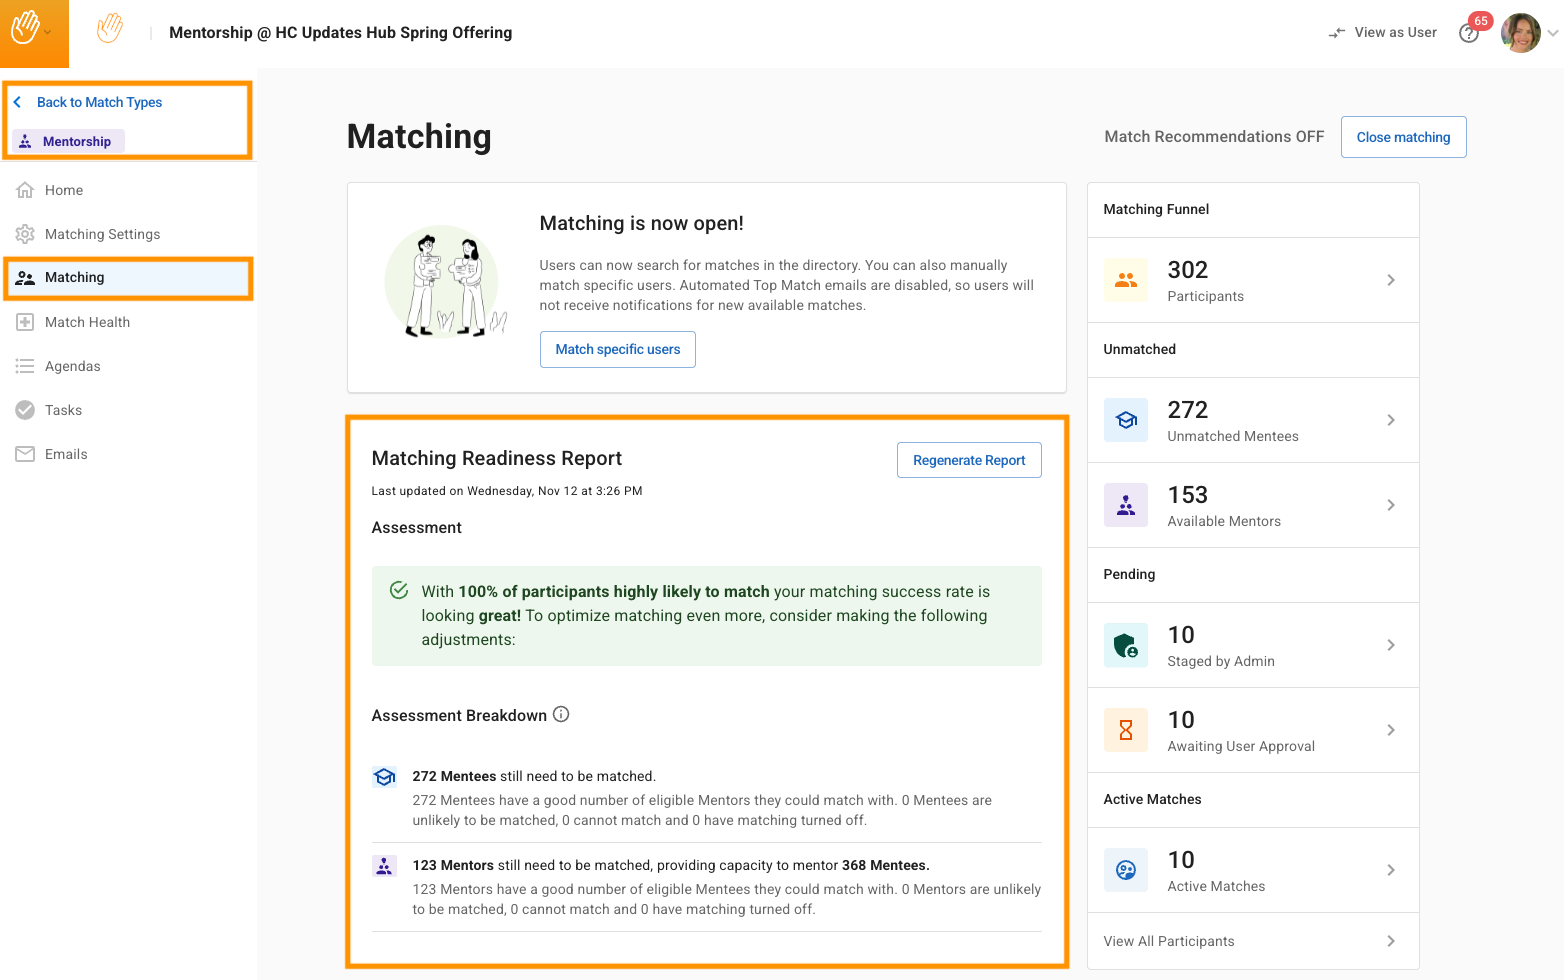Click the Regenerate Report button
This screenshot has width=1564, height=980.
969,460
